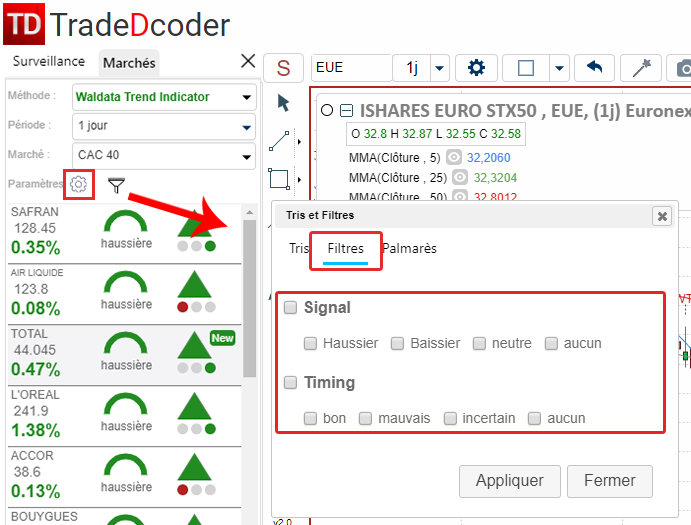Click the market list scrollbar thumb

coord(249,298)
